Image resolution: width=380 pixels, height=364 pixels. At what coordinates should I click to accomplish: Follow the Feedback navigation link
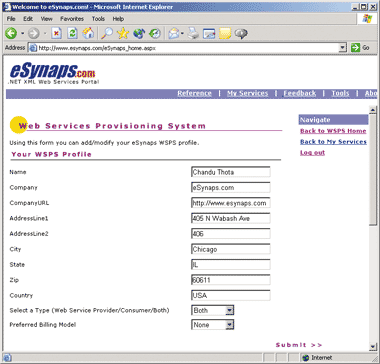(300, 94)
